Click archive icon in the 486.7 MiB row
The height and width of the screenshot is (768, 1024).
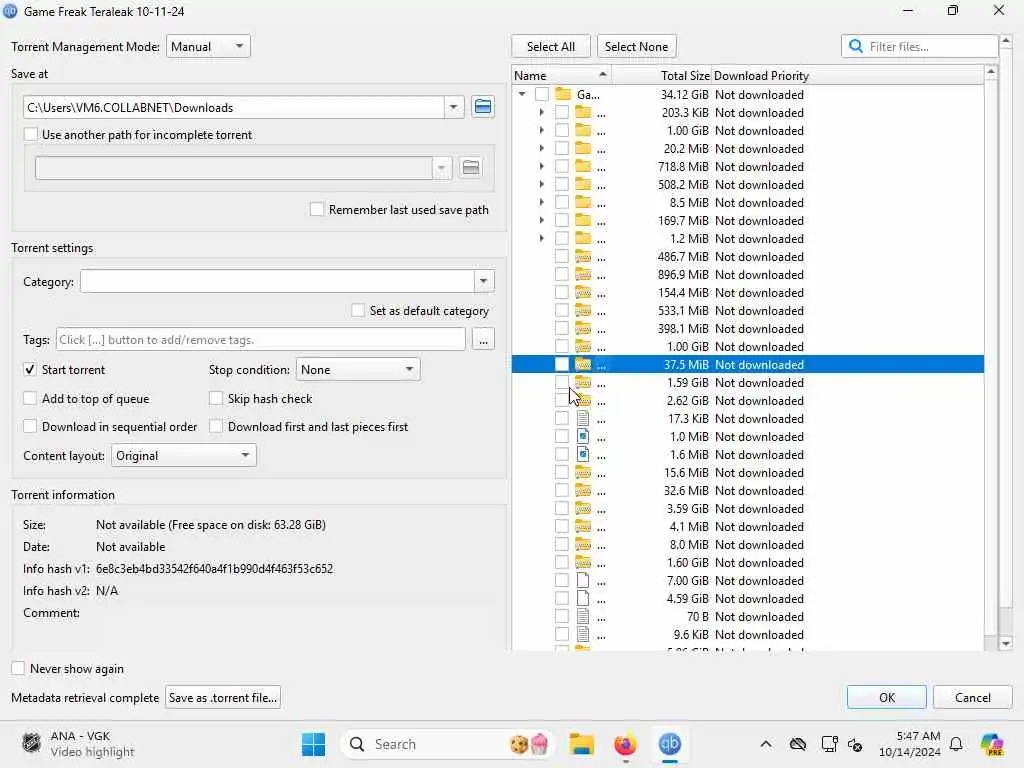tap(583, 257)
